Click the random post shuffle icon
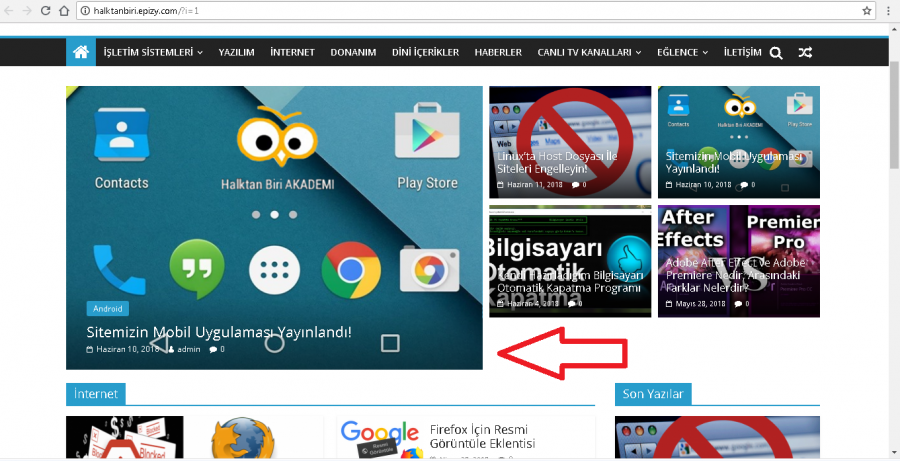This screenshot has width=900, height=461. coord(805,53)
